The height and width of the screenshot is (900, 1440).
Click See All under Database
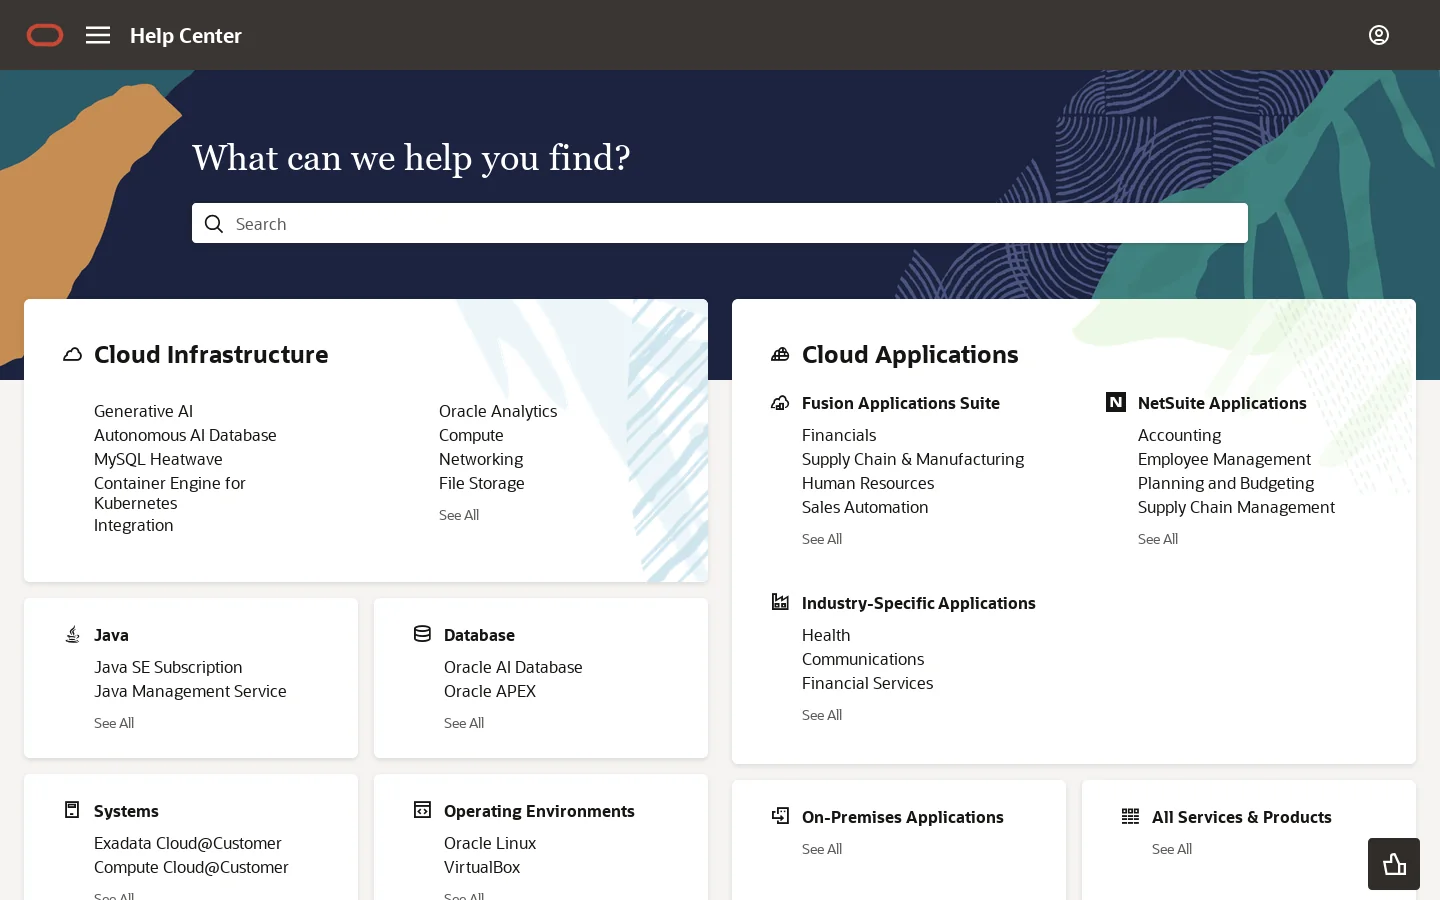[464, 723]
